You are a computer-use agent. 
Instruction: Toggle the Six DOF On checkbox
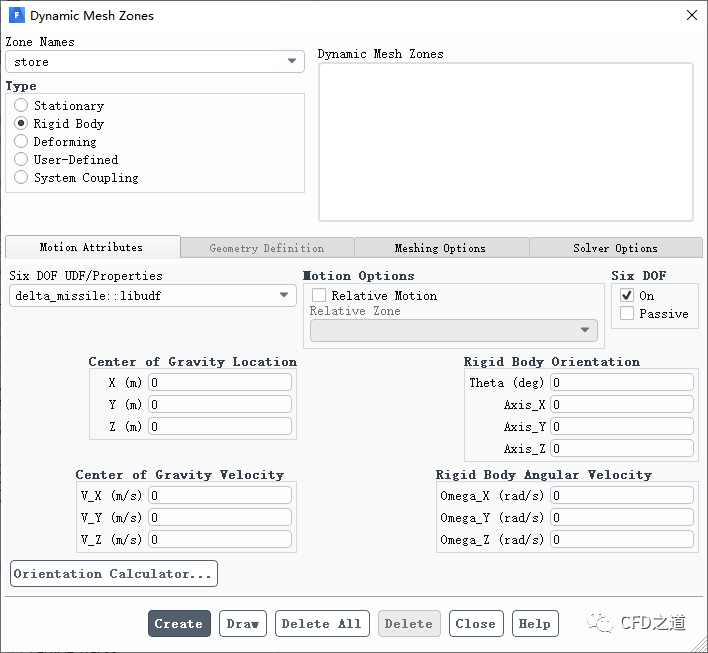tap(627, 296)
